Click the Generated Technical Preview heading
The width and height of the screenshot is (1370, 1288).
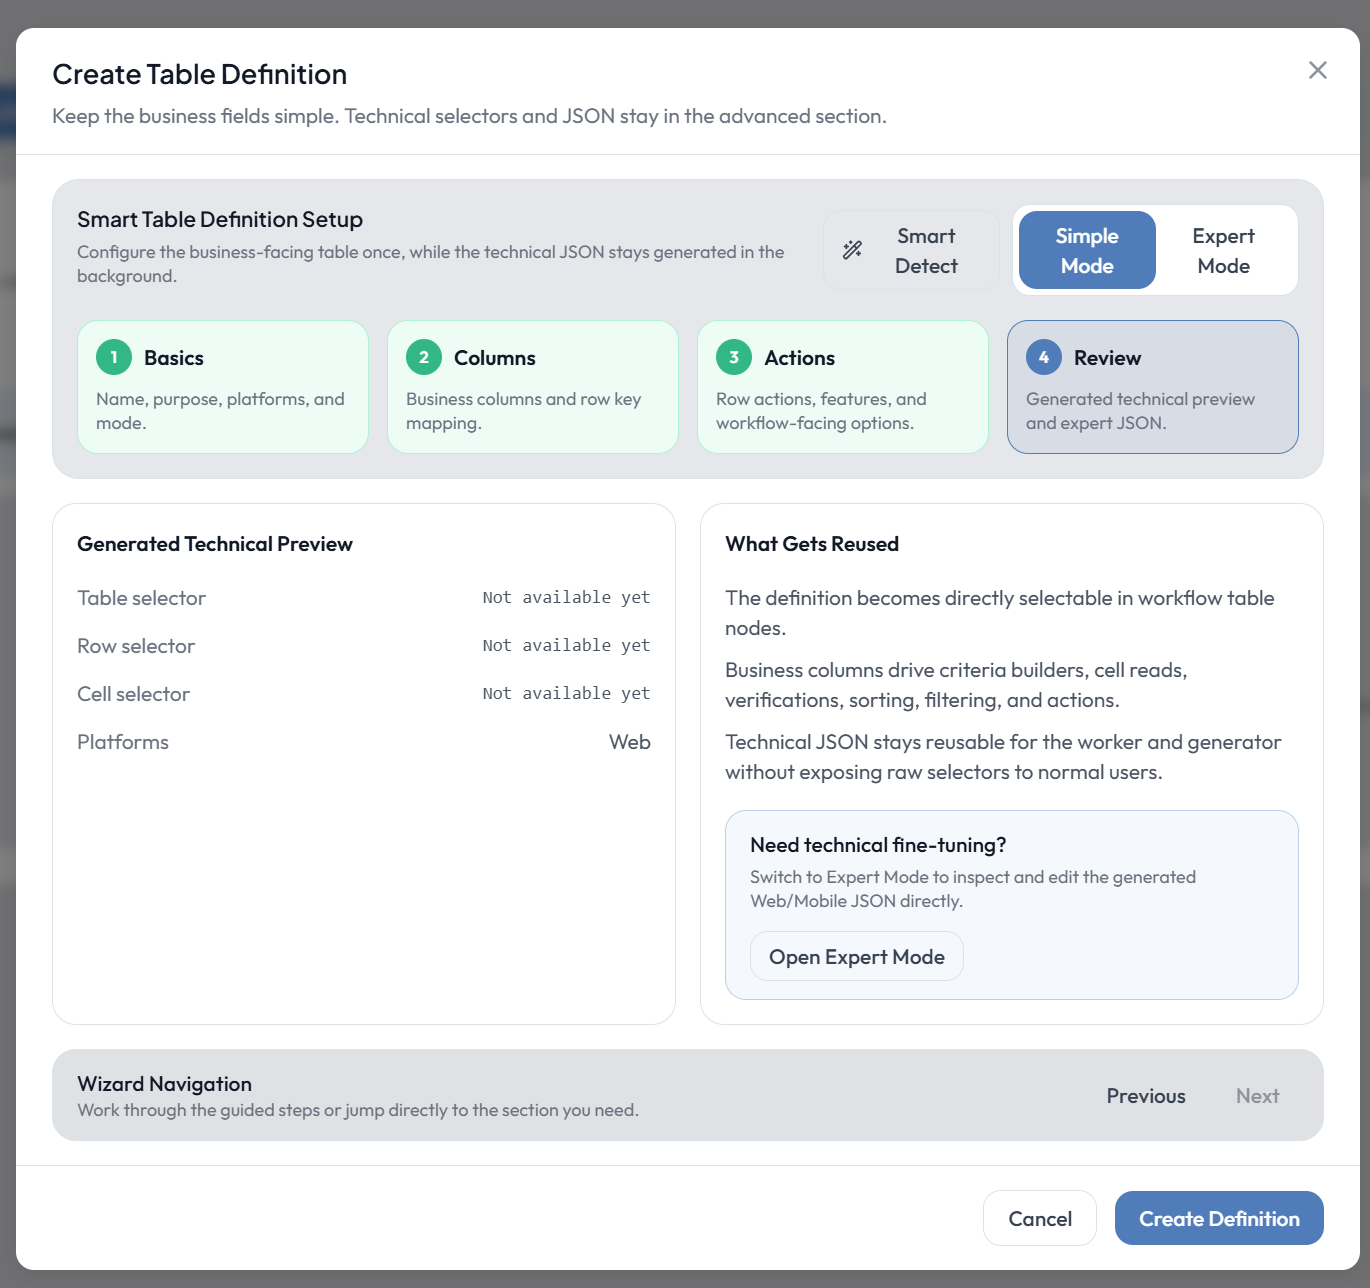(215, 544)
